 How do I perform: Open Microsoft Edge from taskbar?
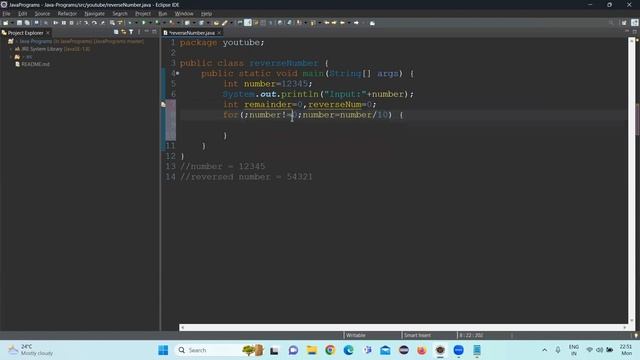pos(348,350)
